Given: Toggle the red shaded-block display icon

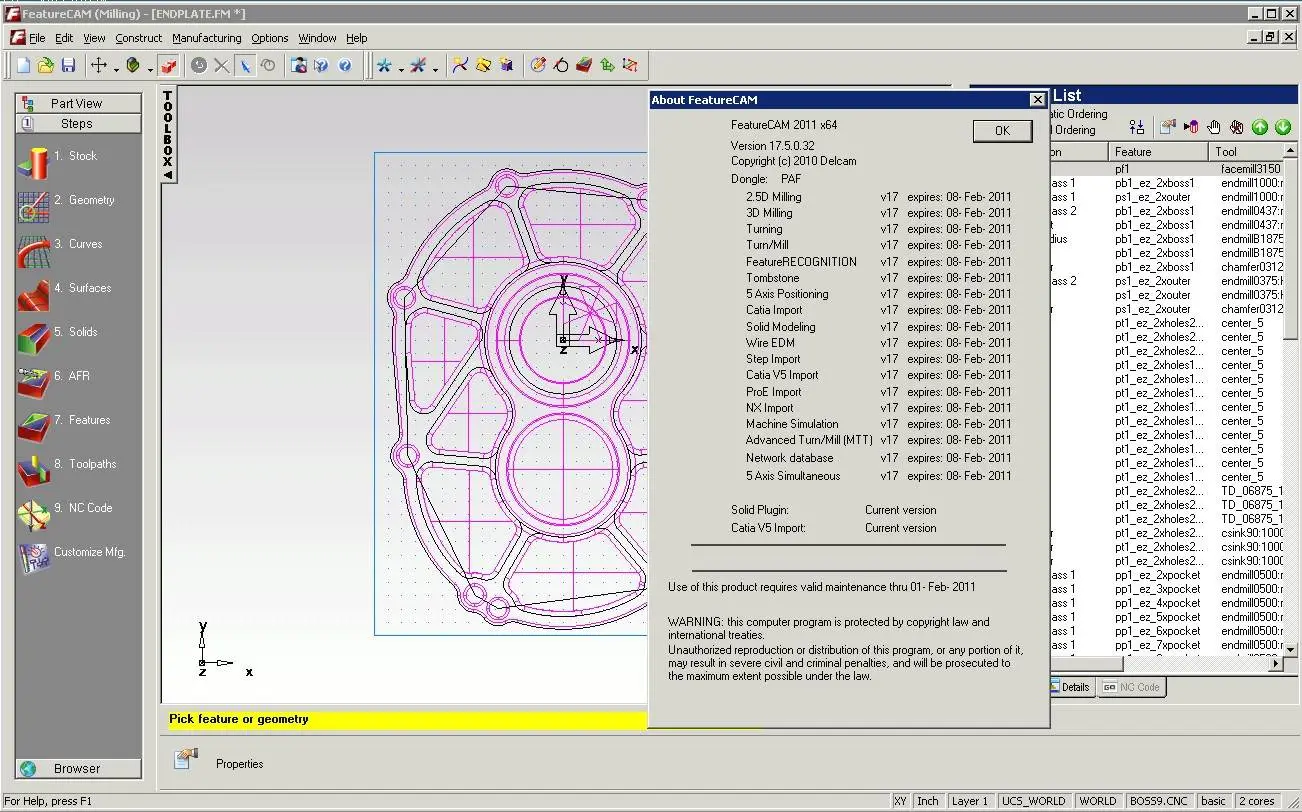Looking at the screenshot, I should tap(169, 66).
